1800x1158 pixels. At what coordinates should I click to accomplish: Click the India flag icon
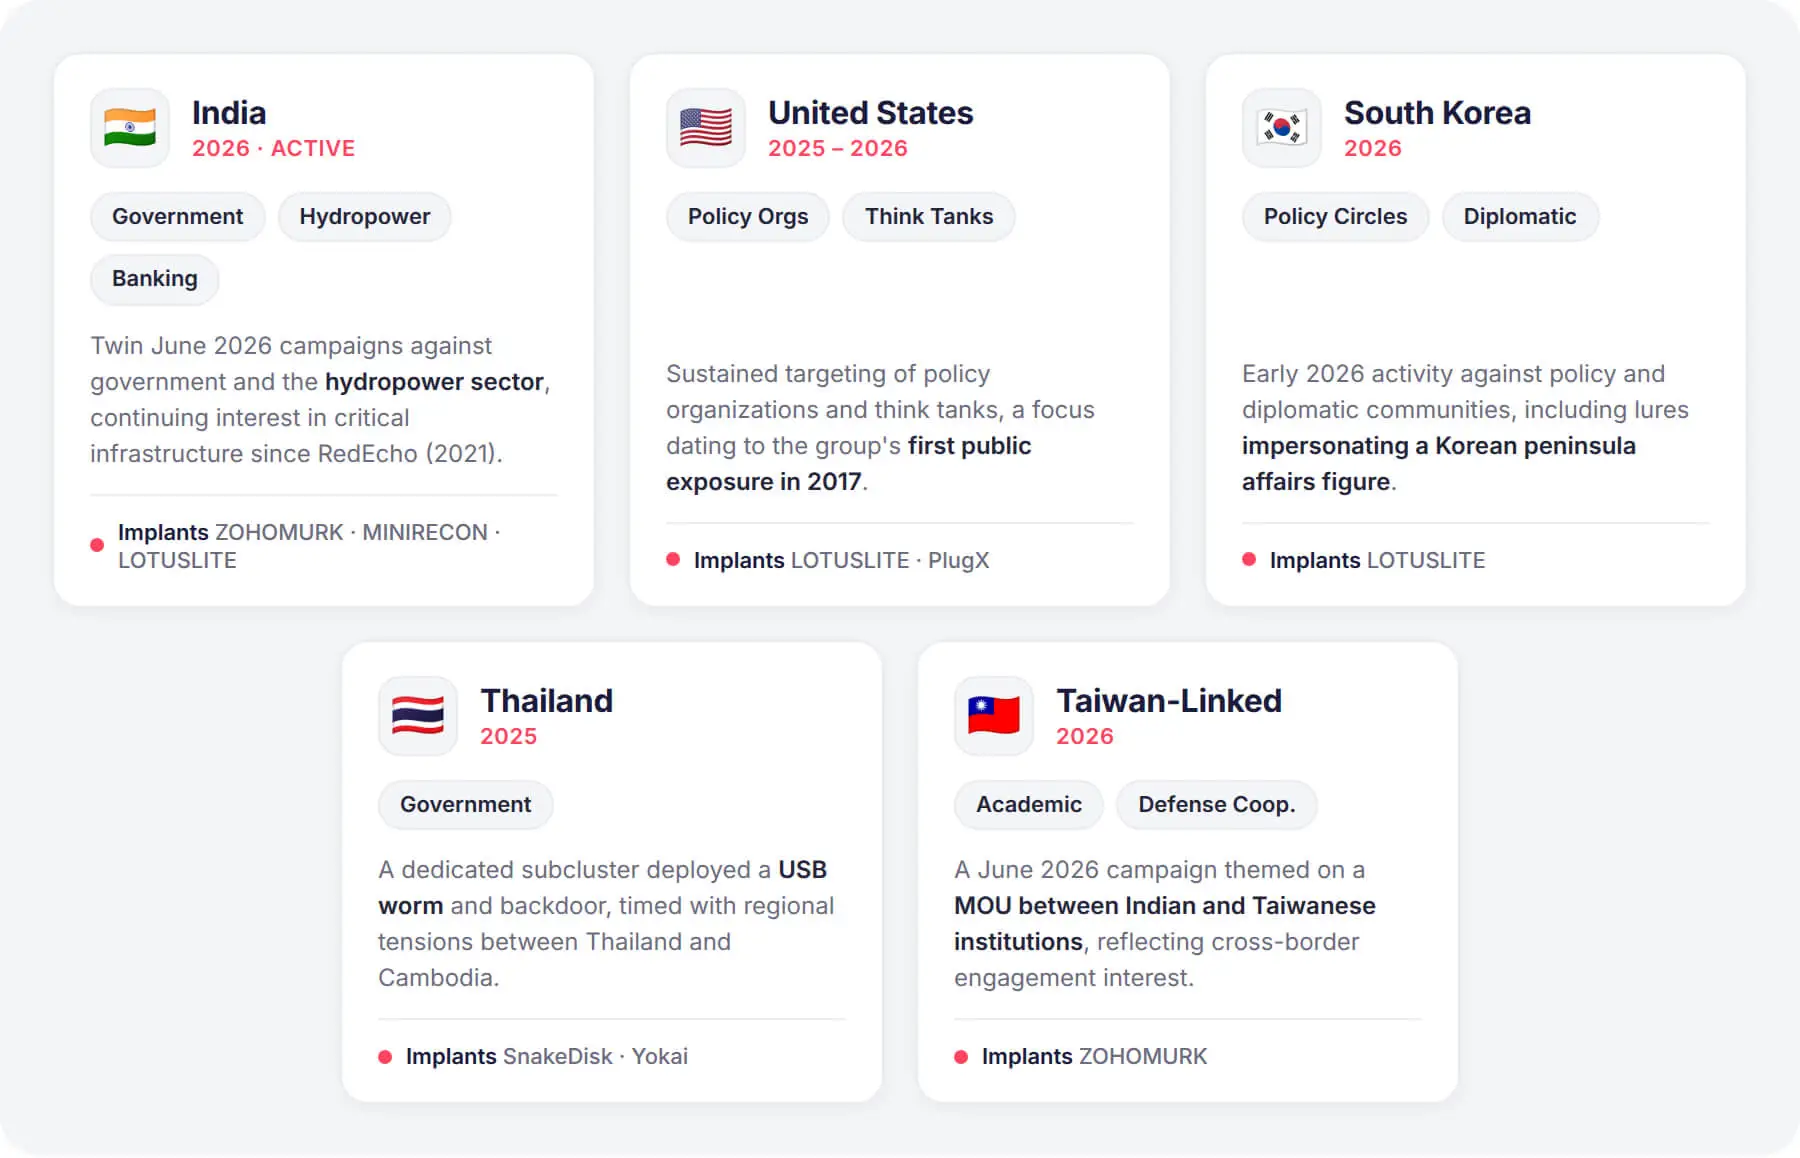[130, 128]
